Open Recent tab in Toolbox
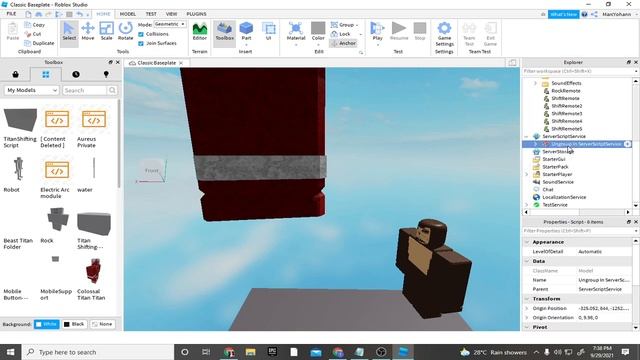 (x=76, y=74)
